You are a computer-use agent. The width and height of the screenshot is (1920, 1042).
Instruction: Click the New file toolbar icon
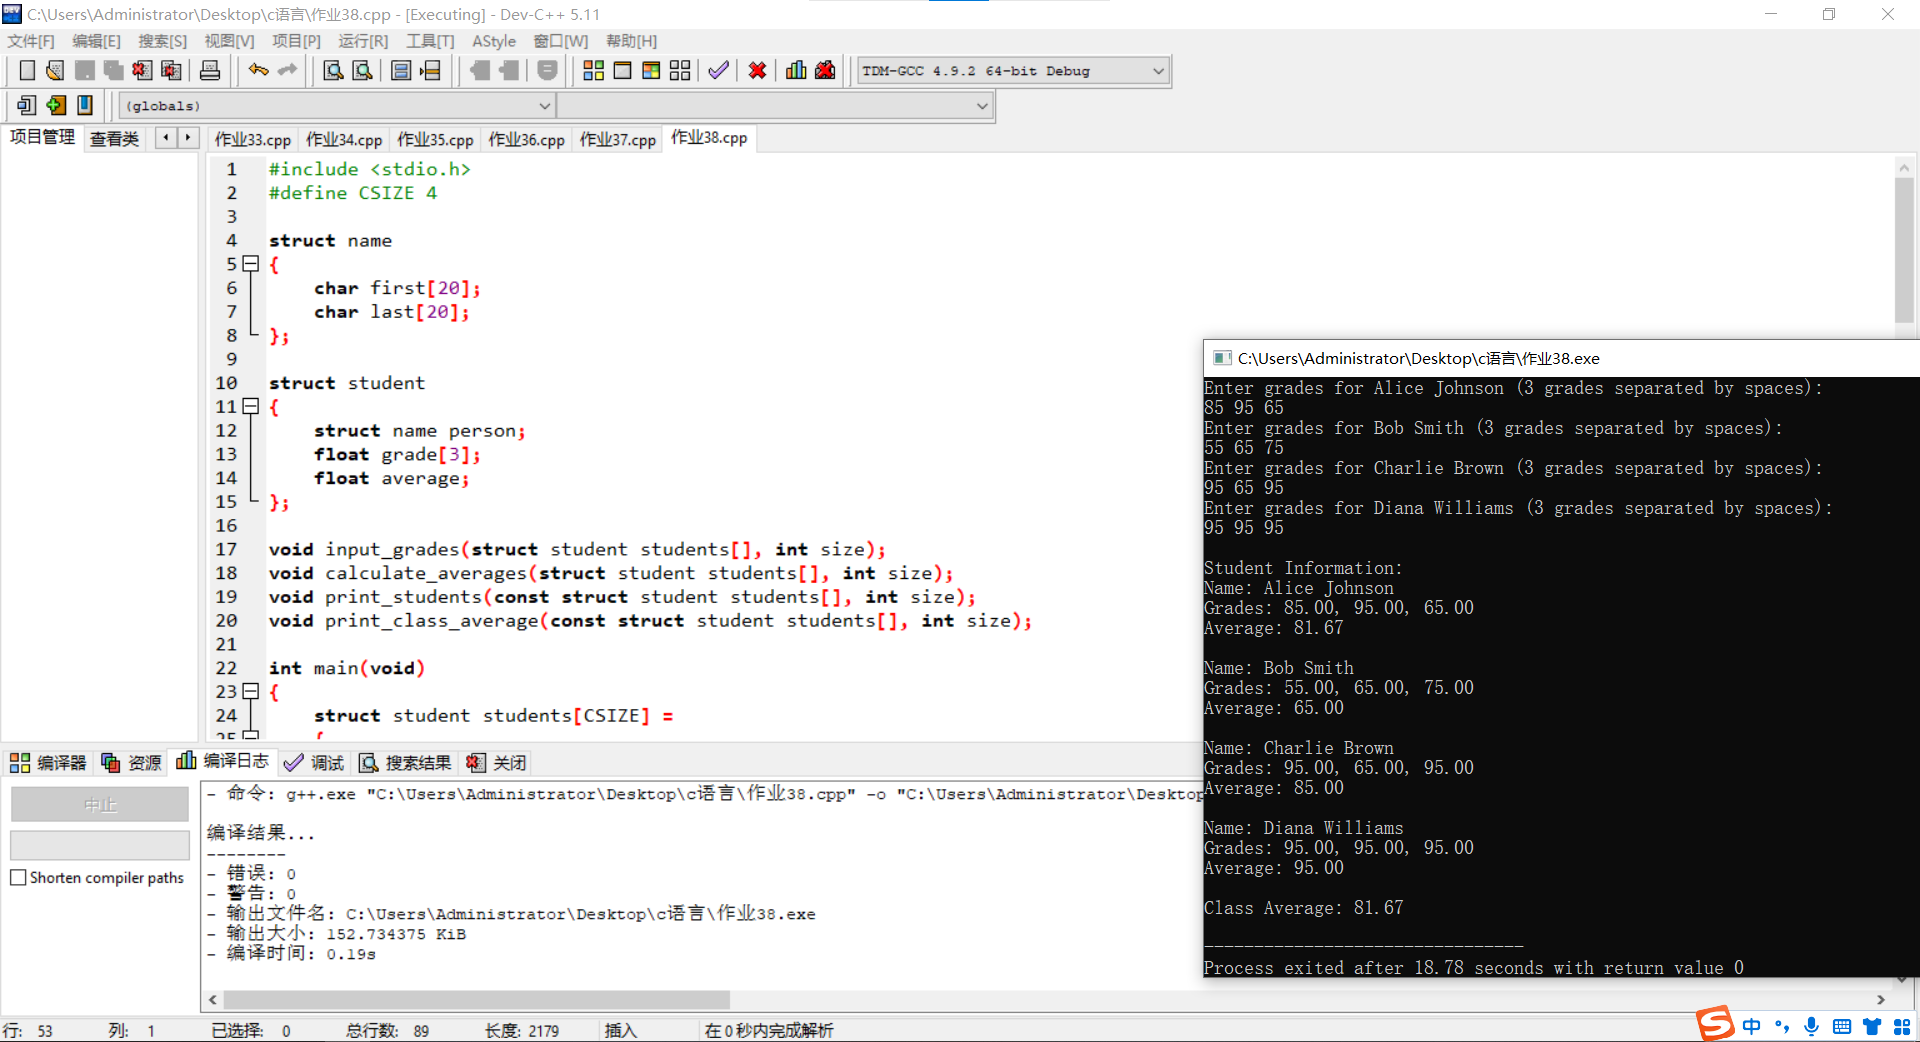(27, 71)
